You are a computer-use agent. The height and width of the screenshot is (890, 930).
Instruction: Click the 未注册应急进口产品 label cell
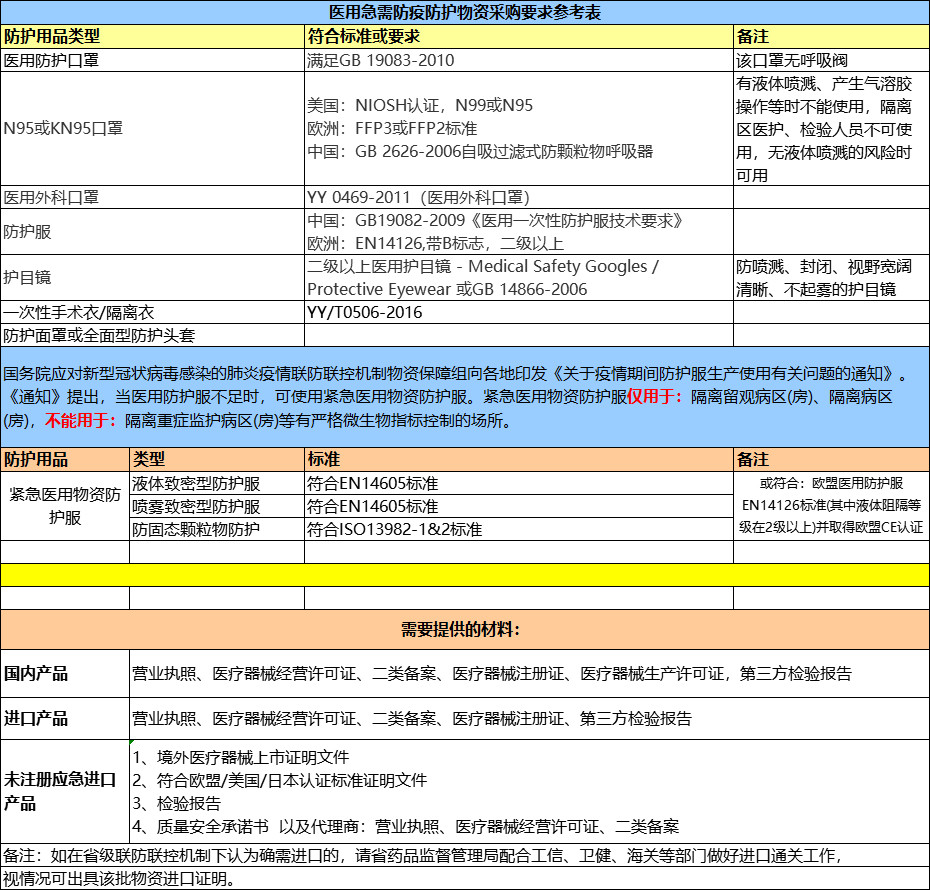pos(66,790)
